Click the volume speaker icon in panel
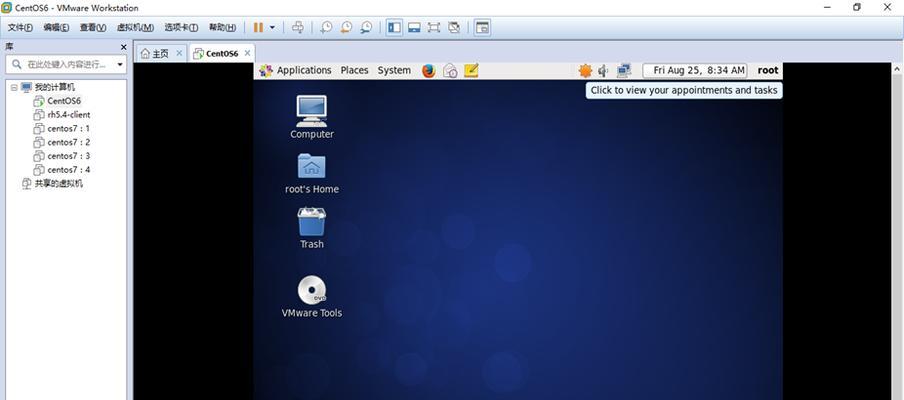The height and width of the screenshot is (400, 904). coord(603,70)
